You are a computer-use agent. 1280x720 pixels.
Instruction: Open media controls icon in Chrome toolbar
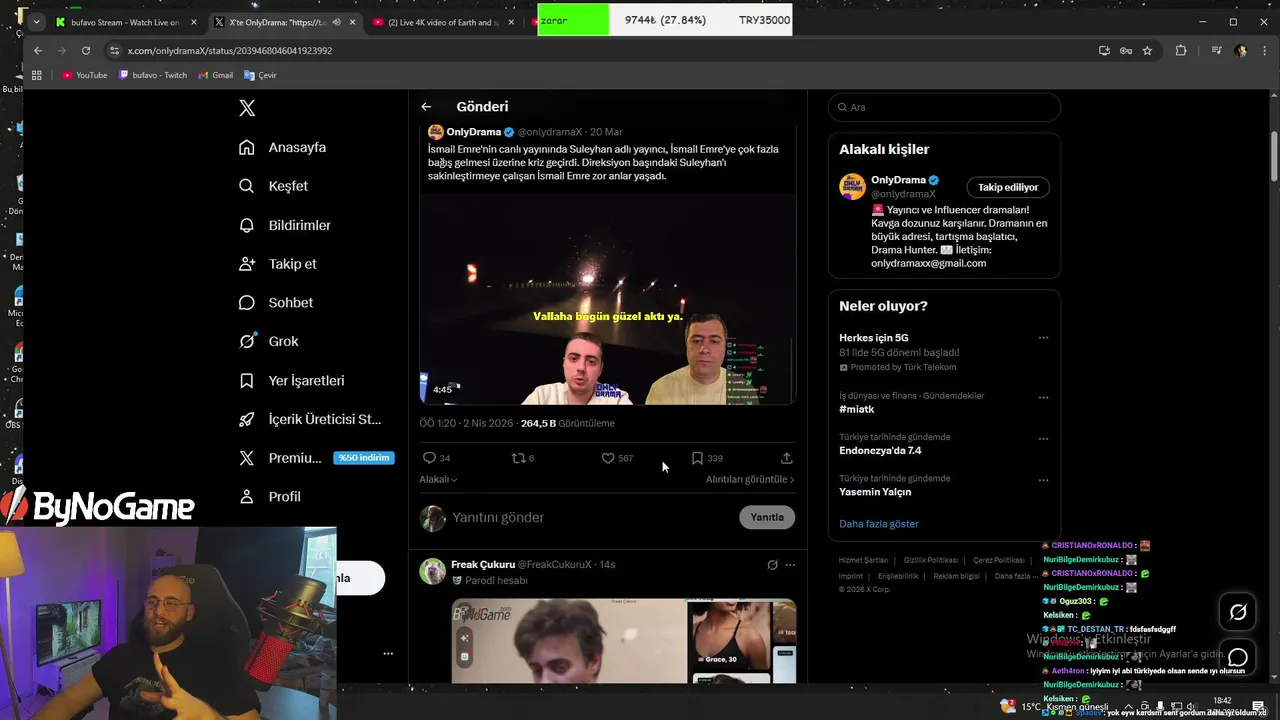coord(1216,50)
